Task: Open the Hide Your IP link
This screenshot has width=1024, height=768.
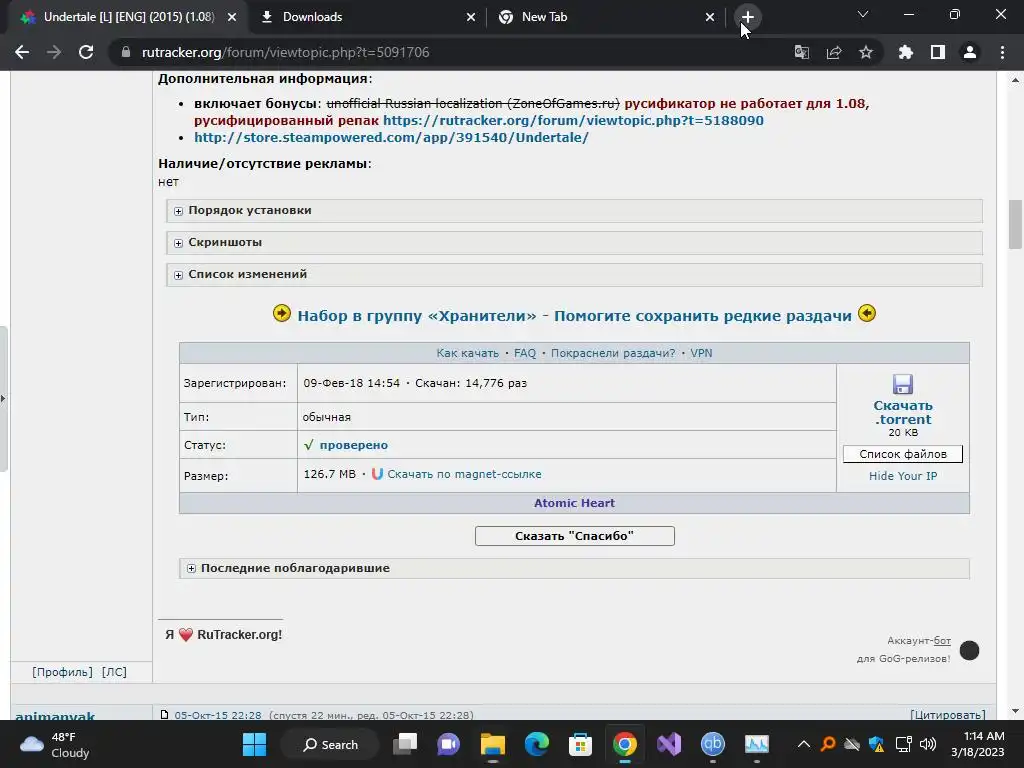Action: pyautogui.click(x=903, y=476)
